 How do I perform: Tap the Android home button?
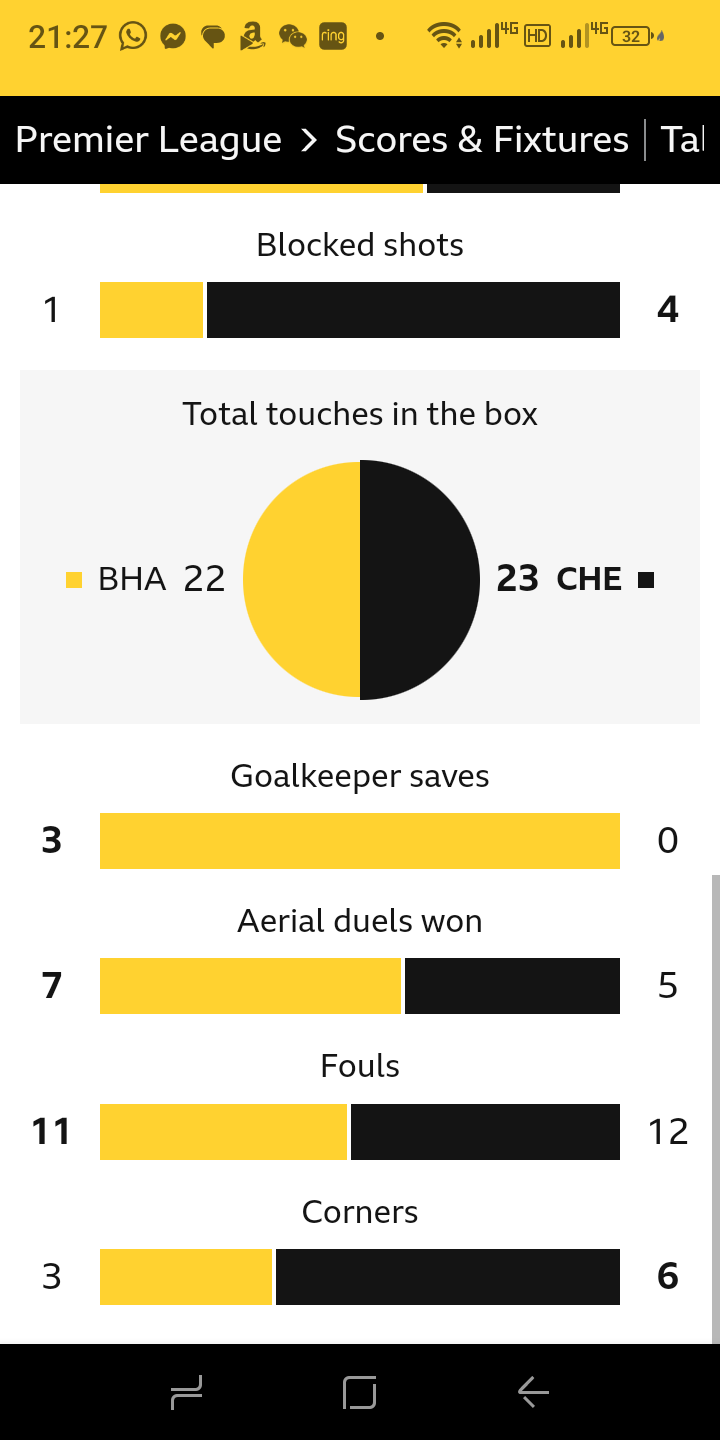tap(359, 1392)
